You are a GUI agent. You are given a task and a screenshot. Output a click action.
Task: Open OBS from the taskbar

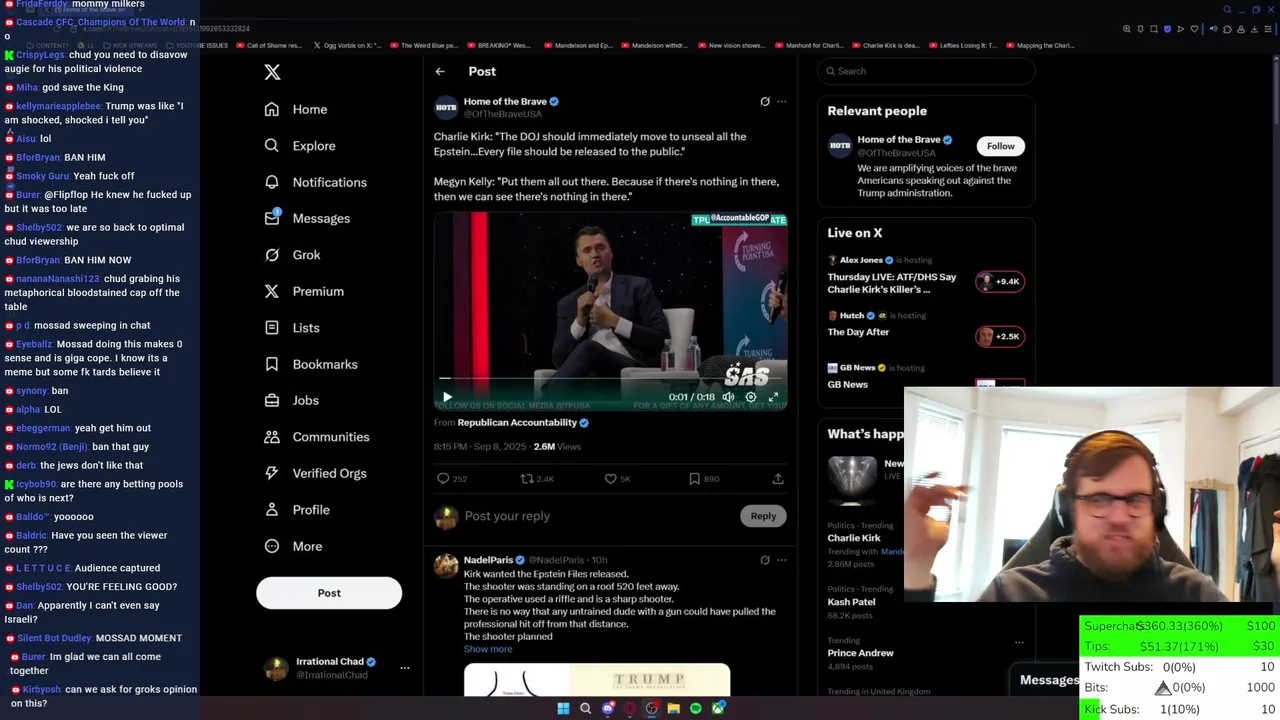(652, 709)
